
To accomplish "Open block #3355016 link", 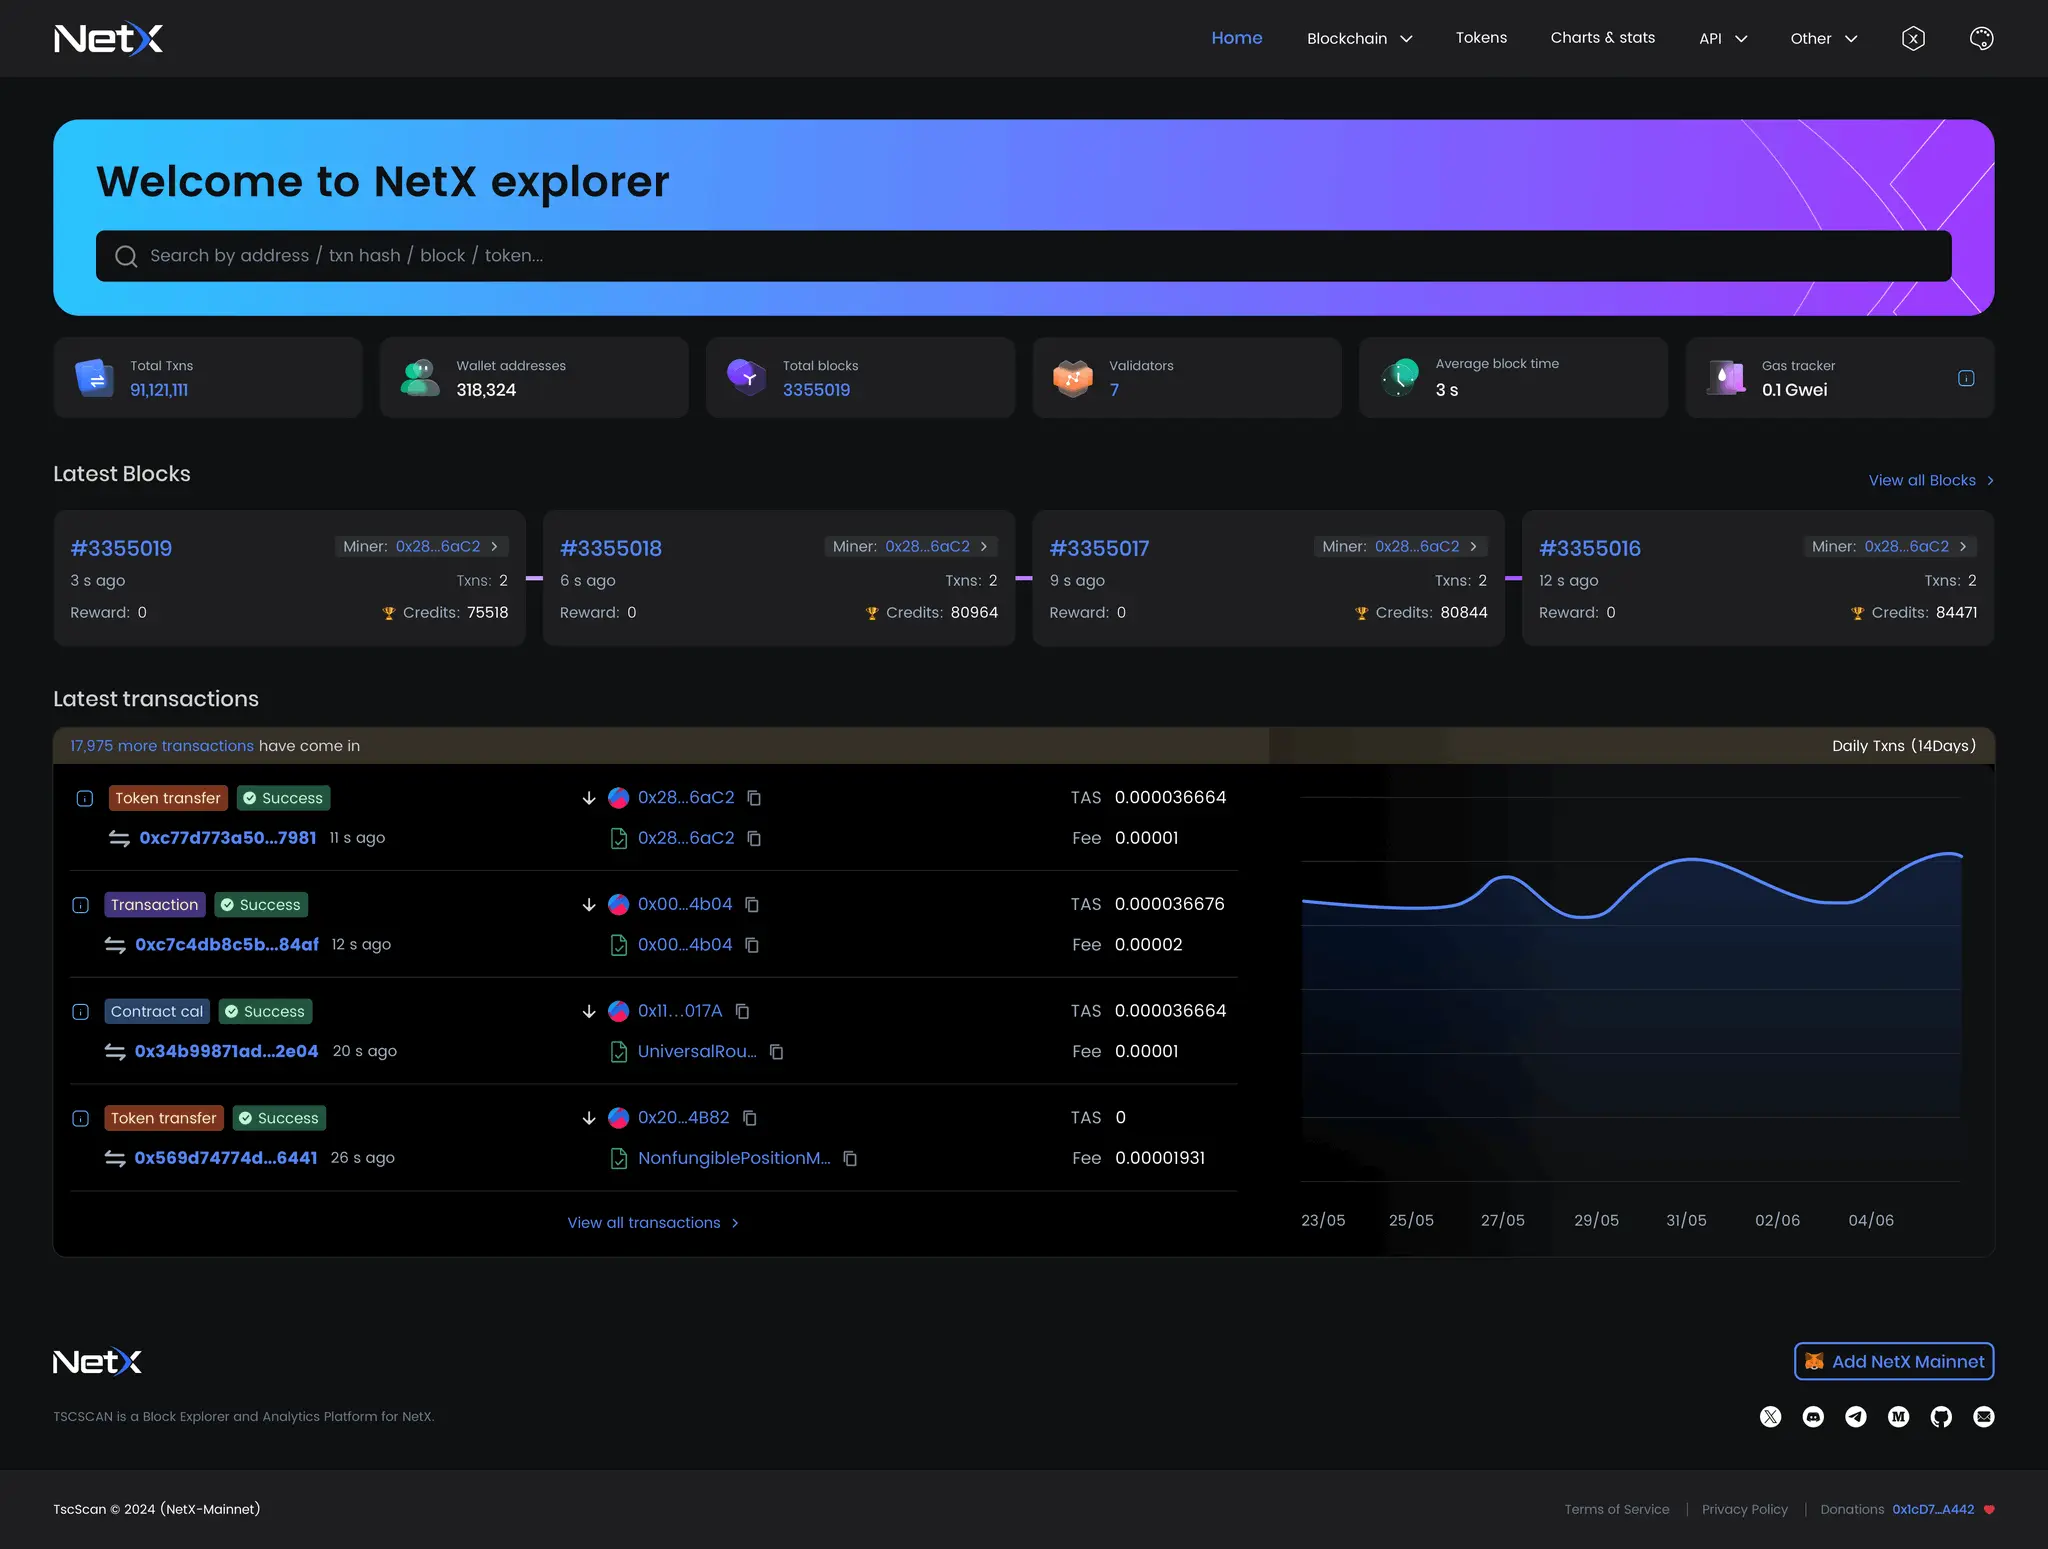I will pyautogui.click(x=1590, y=548).
